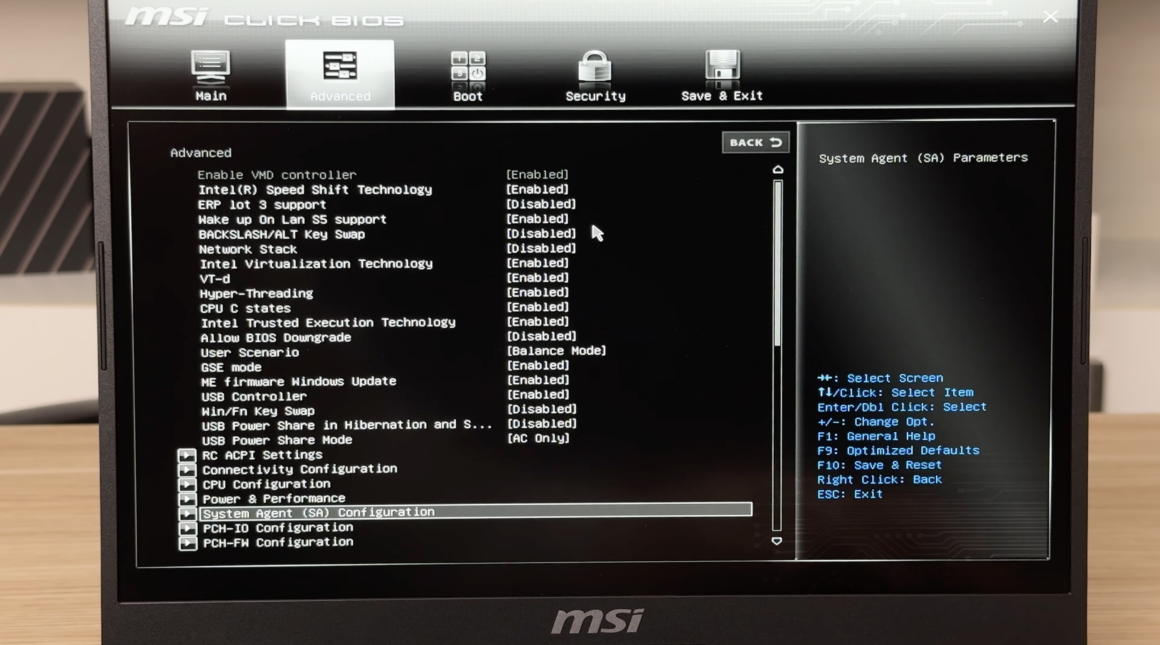The image size is (1160, 645).
Task: Expand PCH-IO Configuration arrow
Action: [x=187, y=528]
